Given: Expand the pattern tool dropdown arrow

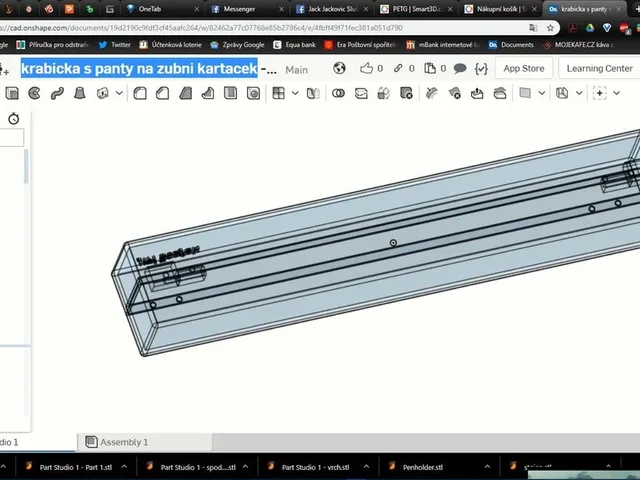Looking at the screenshot, I should click(295, 93).
